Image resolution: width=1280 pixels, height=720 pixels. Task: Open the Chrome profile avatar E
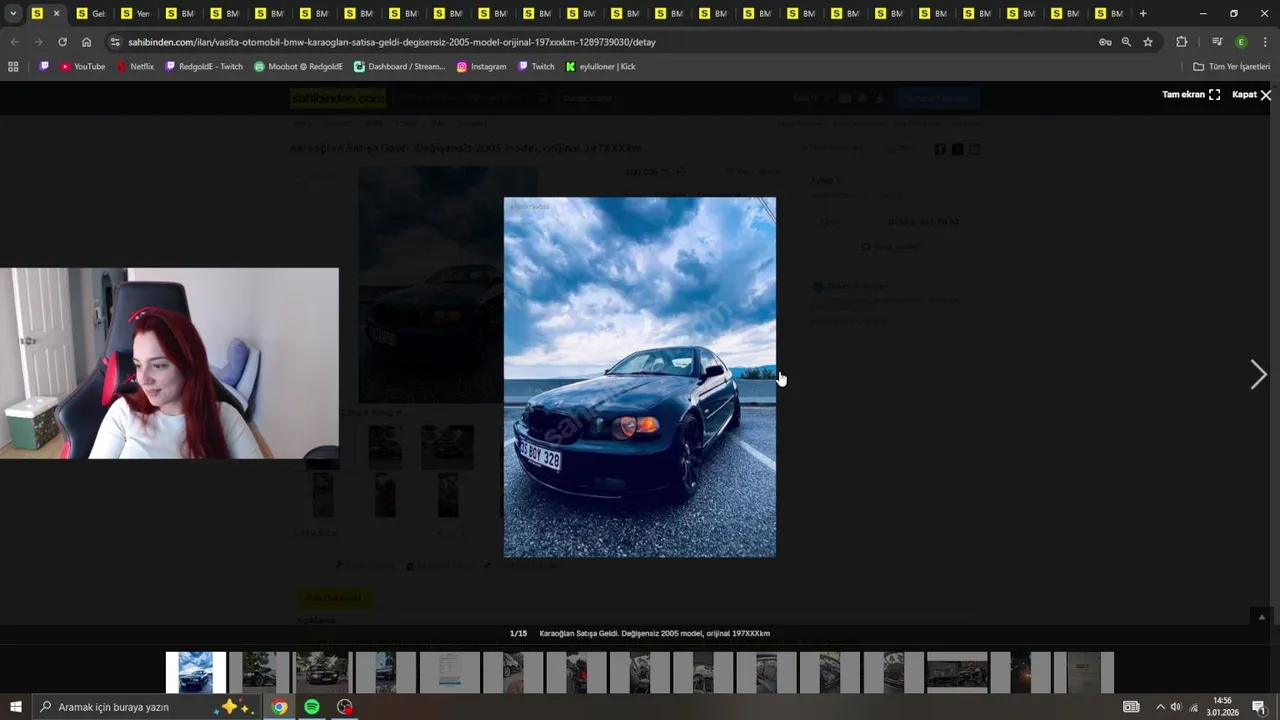[x=1241, y=42]
